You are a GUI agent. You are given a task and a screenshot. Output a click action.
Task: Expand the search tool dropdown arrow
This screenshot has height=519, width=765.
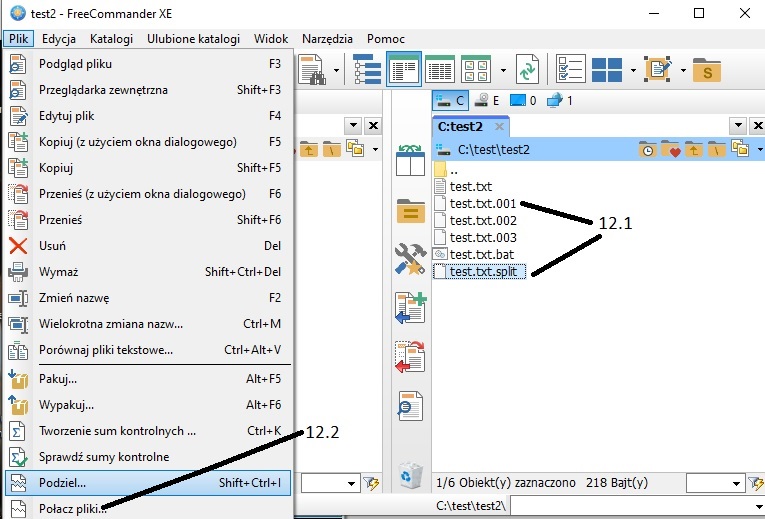[336, 71]
